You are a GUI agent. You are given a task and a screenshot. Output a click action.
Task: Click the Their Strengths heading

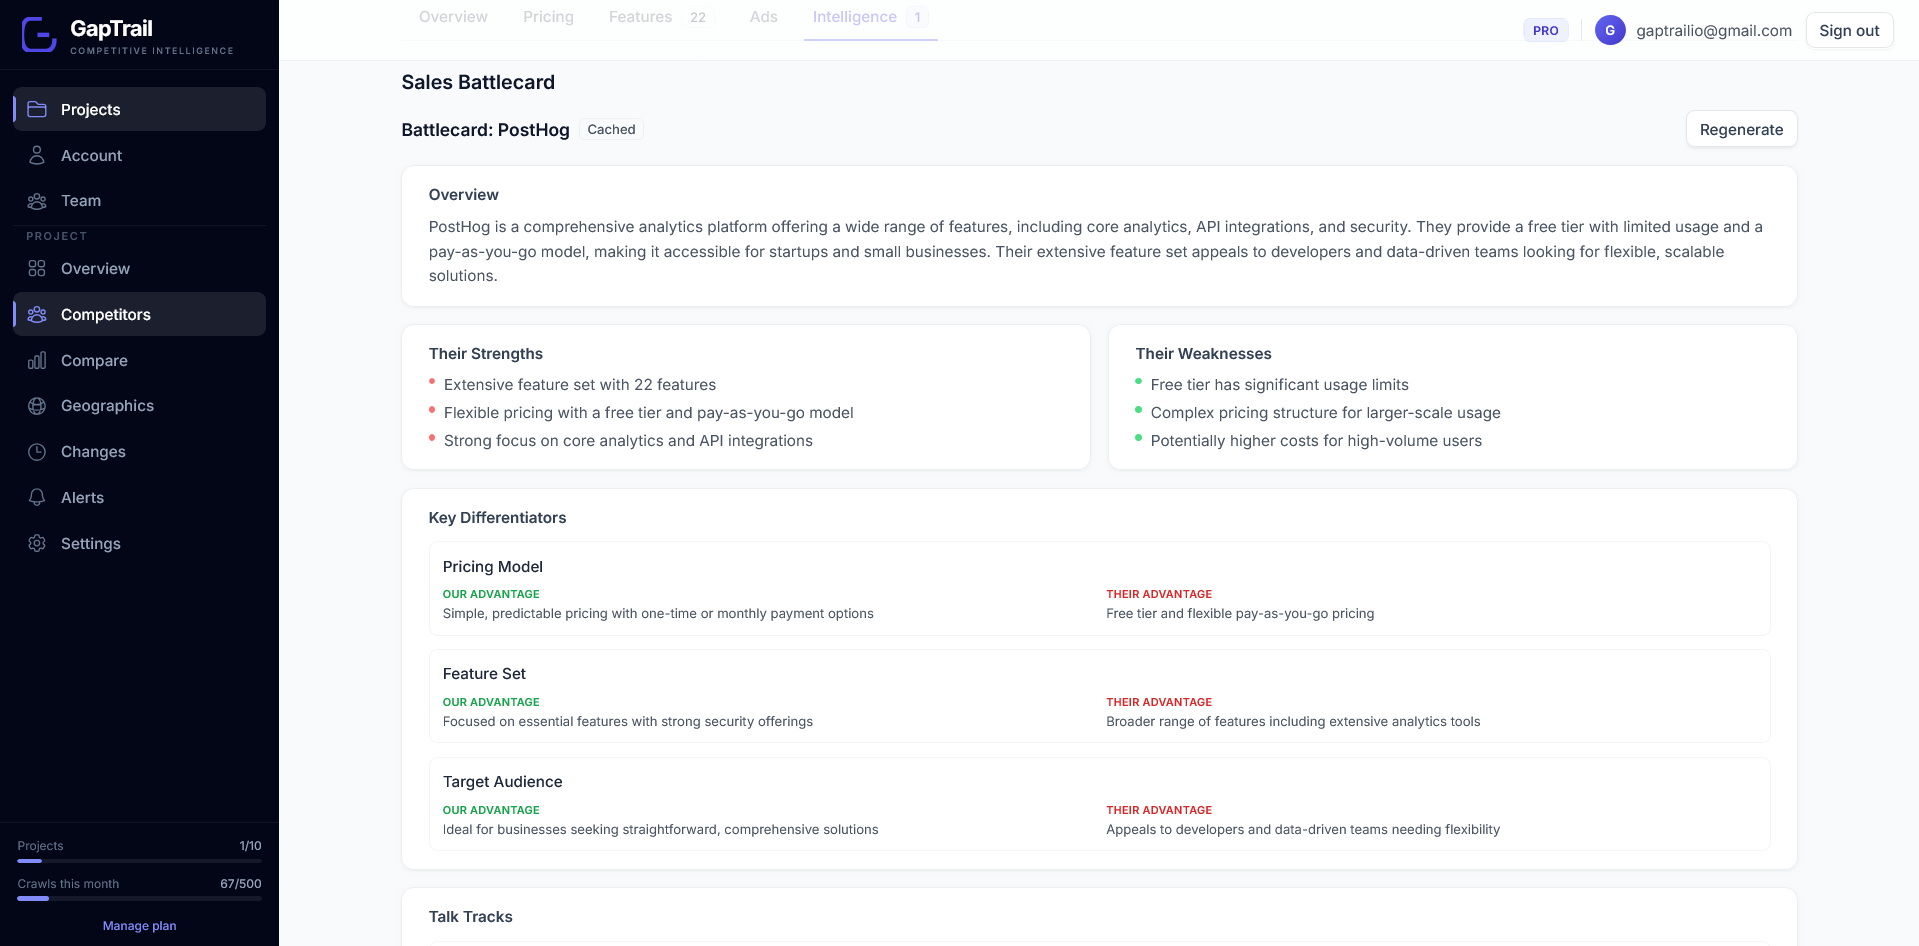coord(486,353)
